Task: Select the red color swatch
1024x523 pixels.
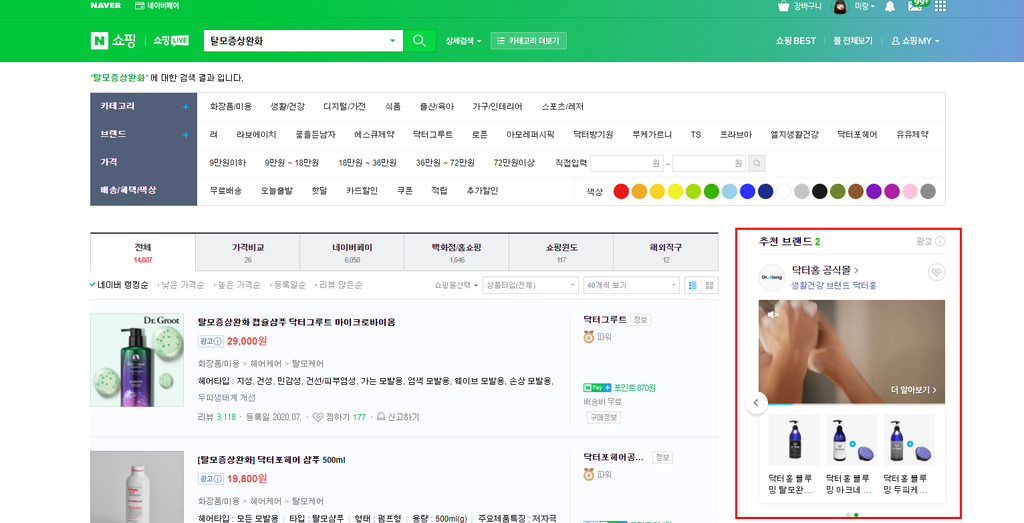Action: pyautogui.click(x=621, y=191)
